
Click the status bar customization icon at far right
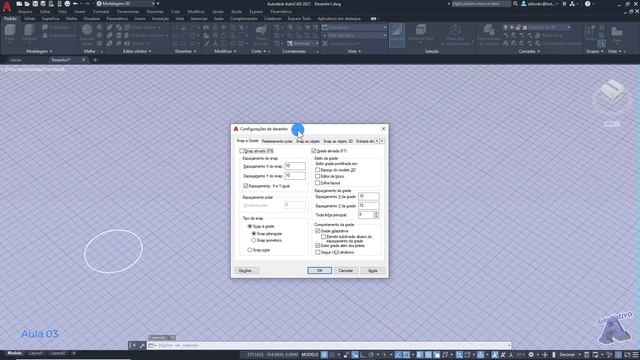[636, 355]
